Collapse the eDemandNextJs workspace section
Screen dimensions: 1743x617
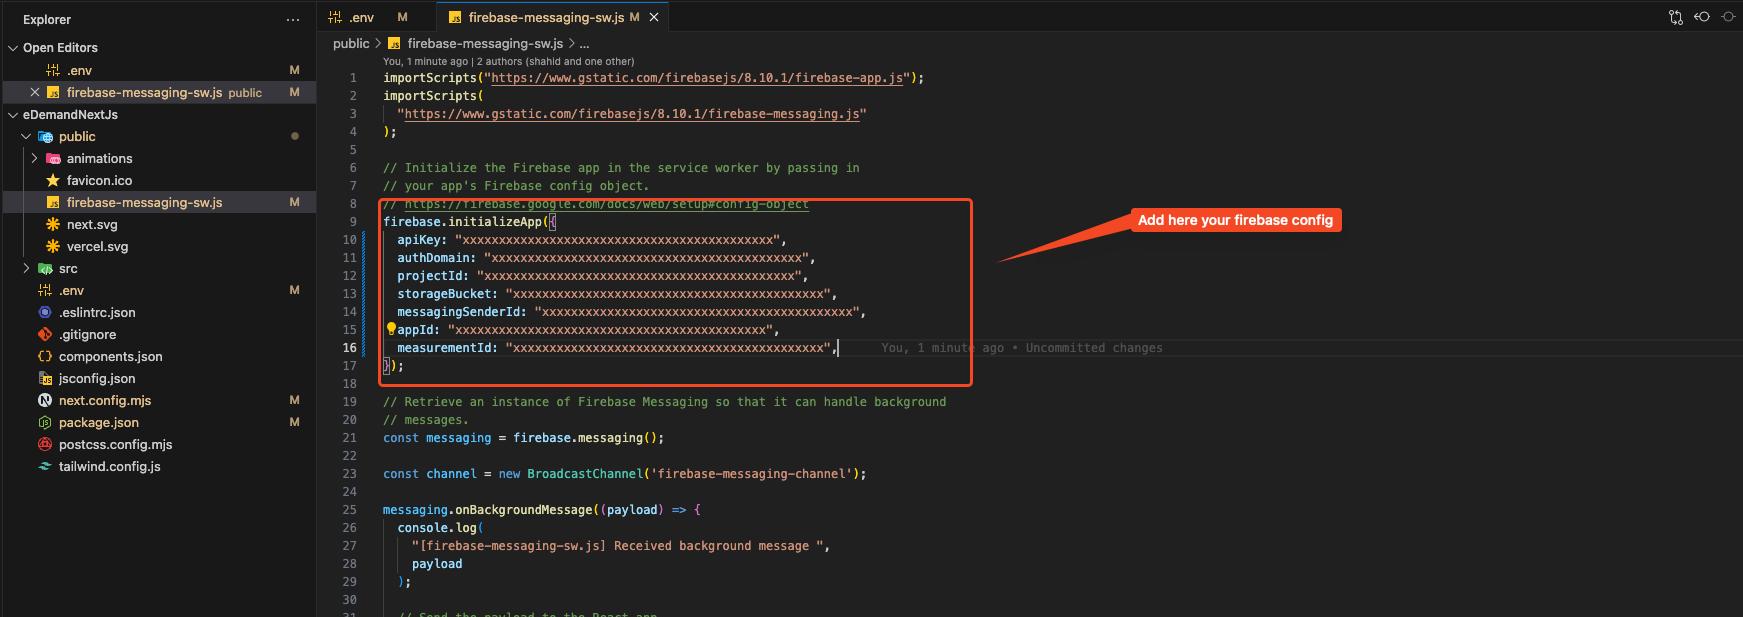[13, 114]
